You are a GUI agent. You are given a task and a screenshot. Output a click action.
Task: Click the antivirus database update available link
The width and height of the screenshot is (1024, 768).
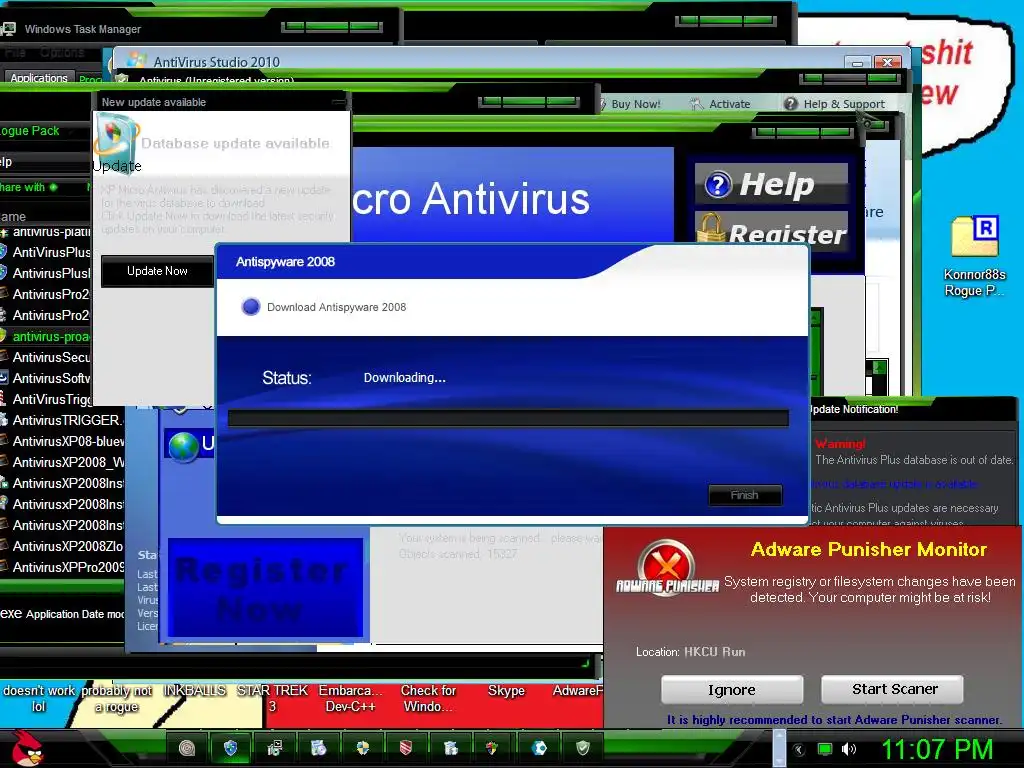[894, 484]
